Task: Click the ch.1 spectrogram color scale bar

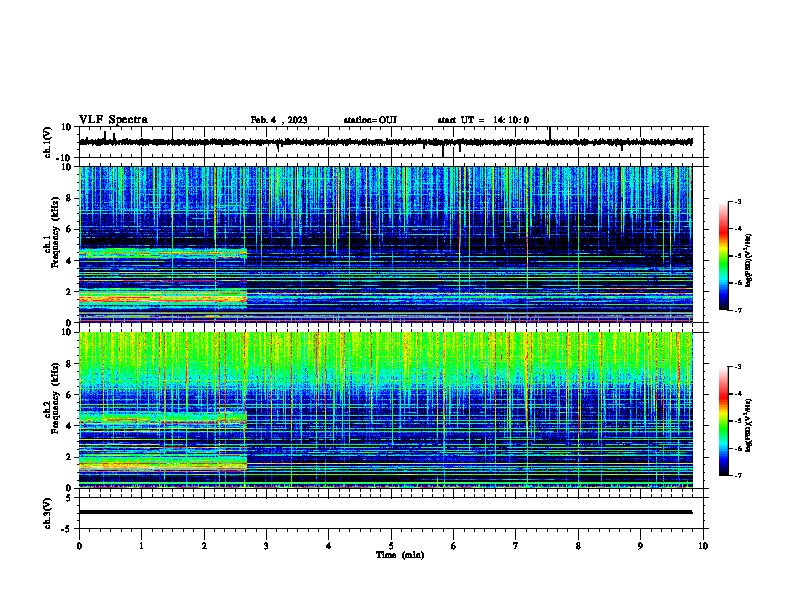Action: [x=724, y=256]
